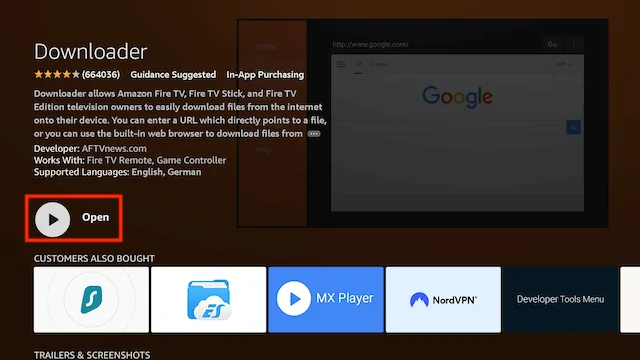
Task: Open the Downloader app
Action: pyautogui.click(x=74, y=218)
